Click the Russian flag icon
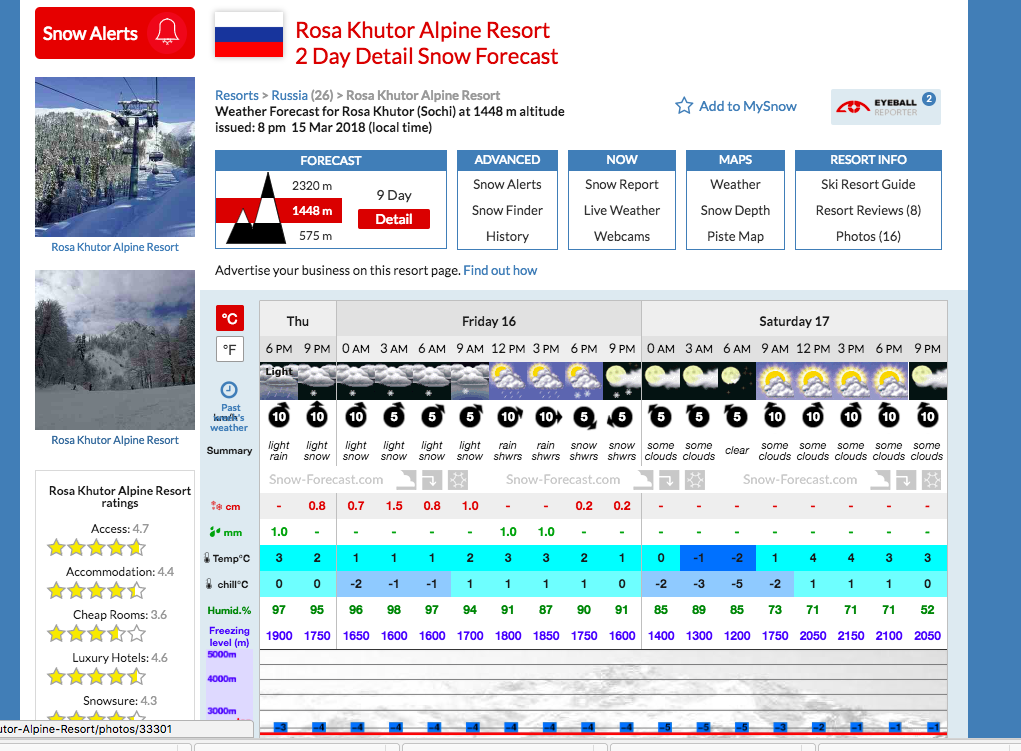The image size is (1021, 751). click(249, 34)
